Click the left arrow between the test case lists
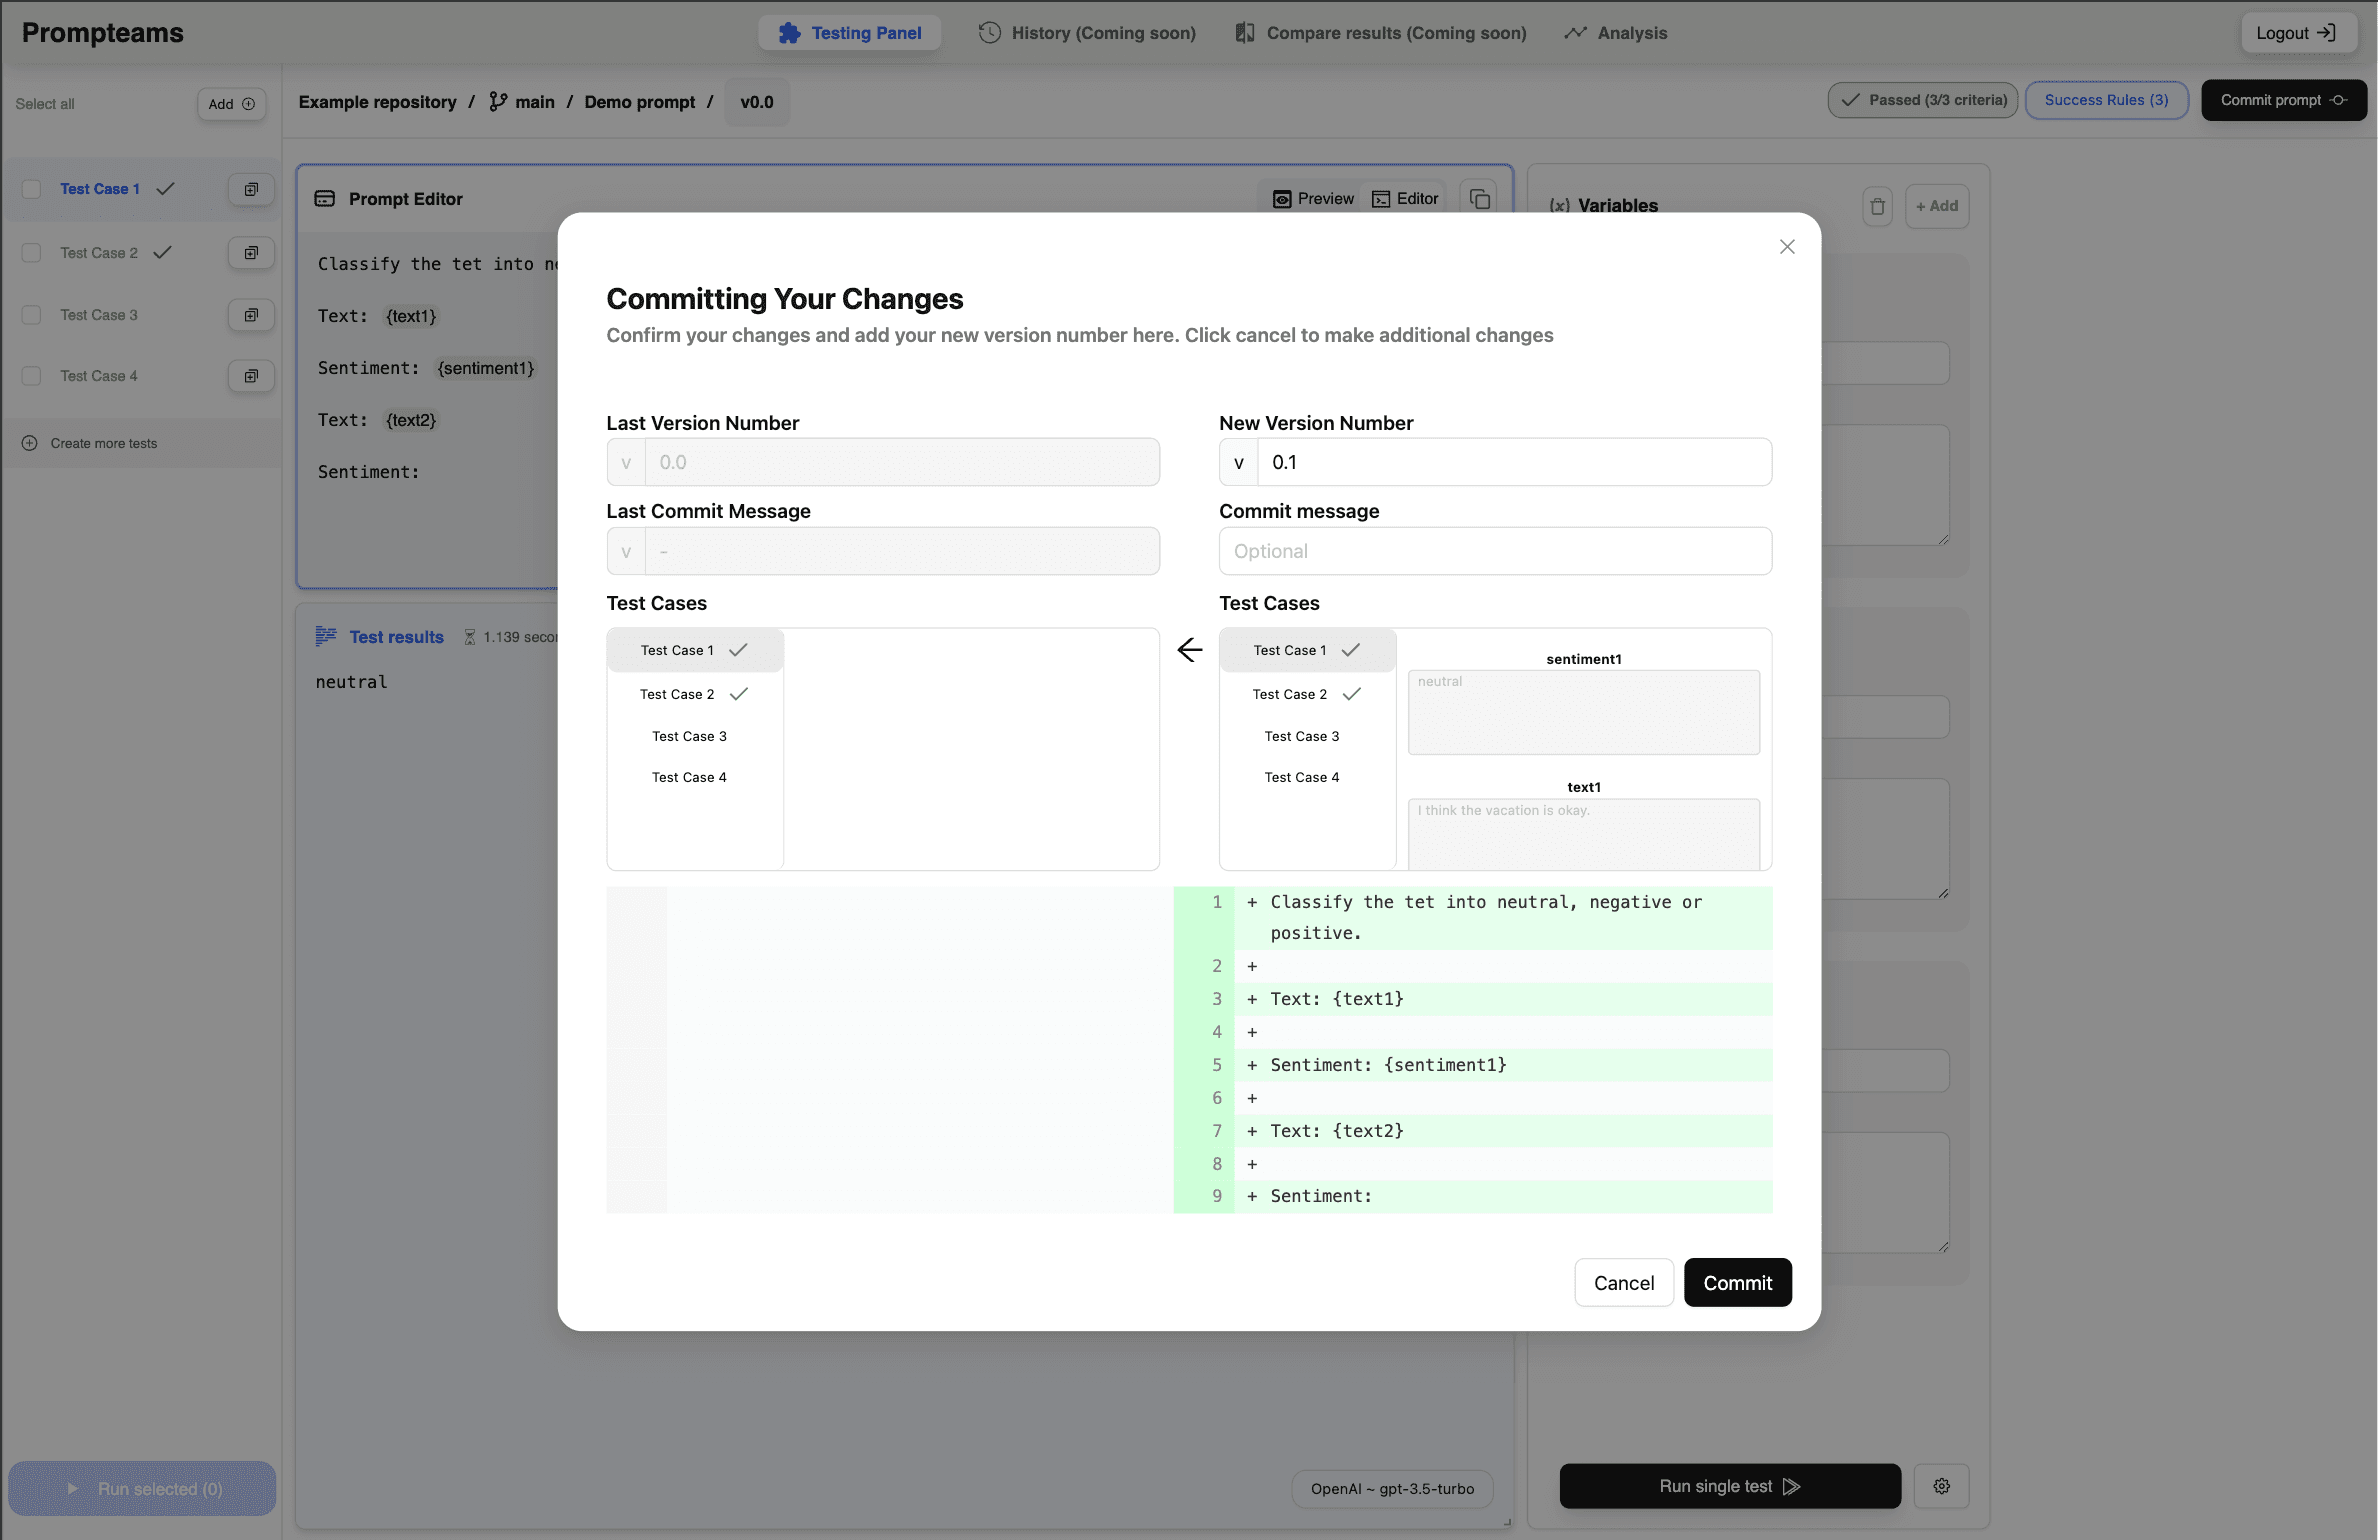 tap(1189, 649)
